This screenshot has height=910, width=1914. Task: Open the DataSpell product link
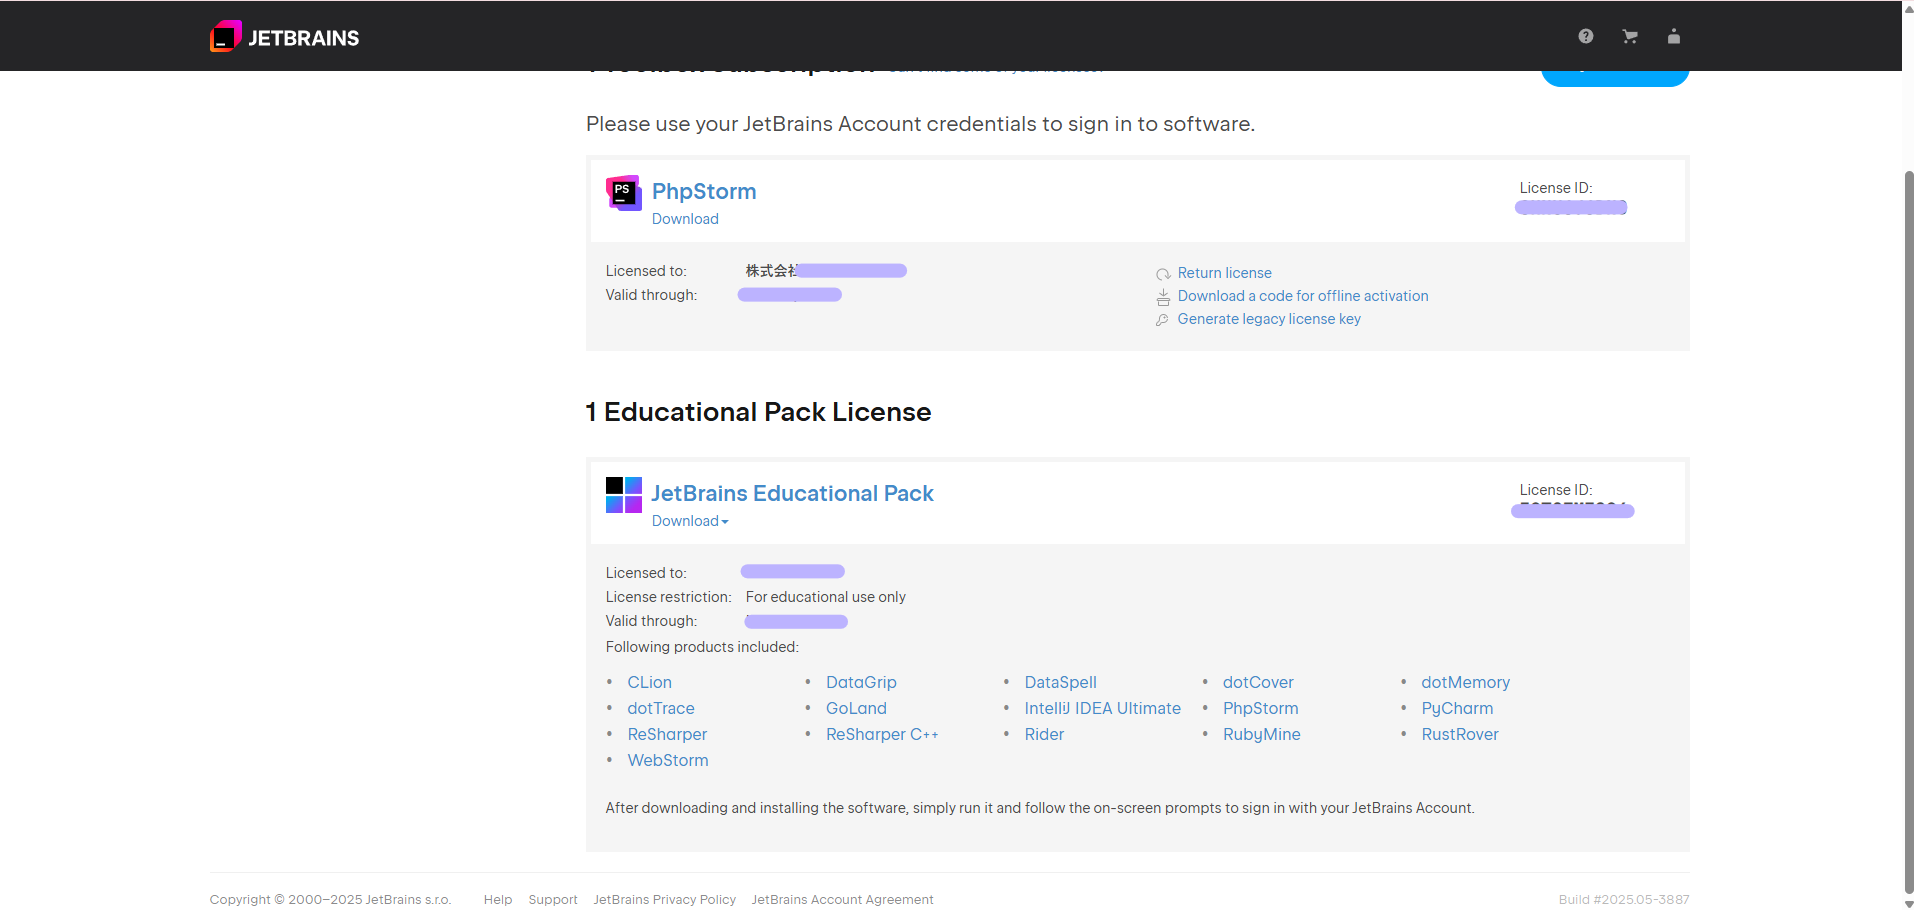1060,682
